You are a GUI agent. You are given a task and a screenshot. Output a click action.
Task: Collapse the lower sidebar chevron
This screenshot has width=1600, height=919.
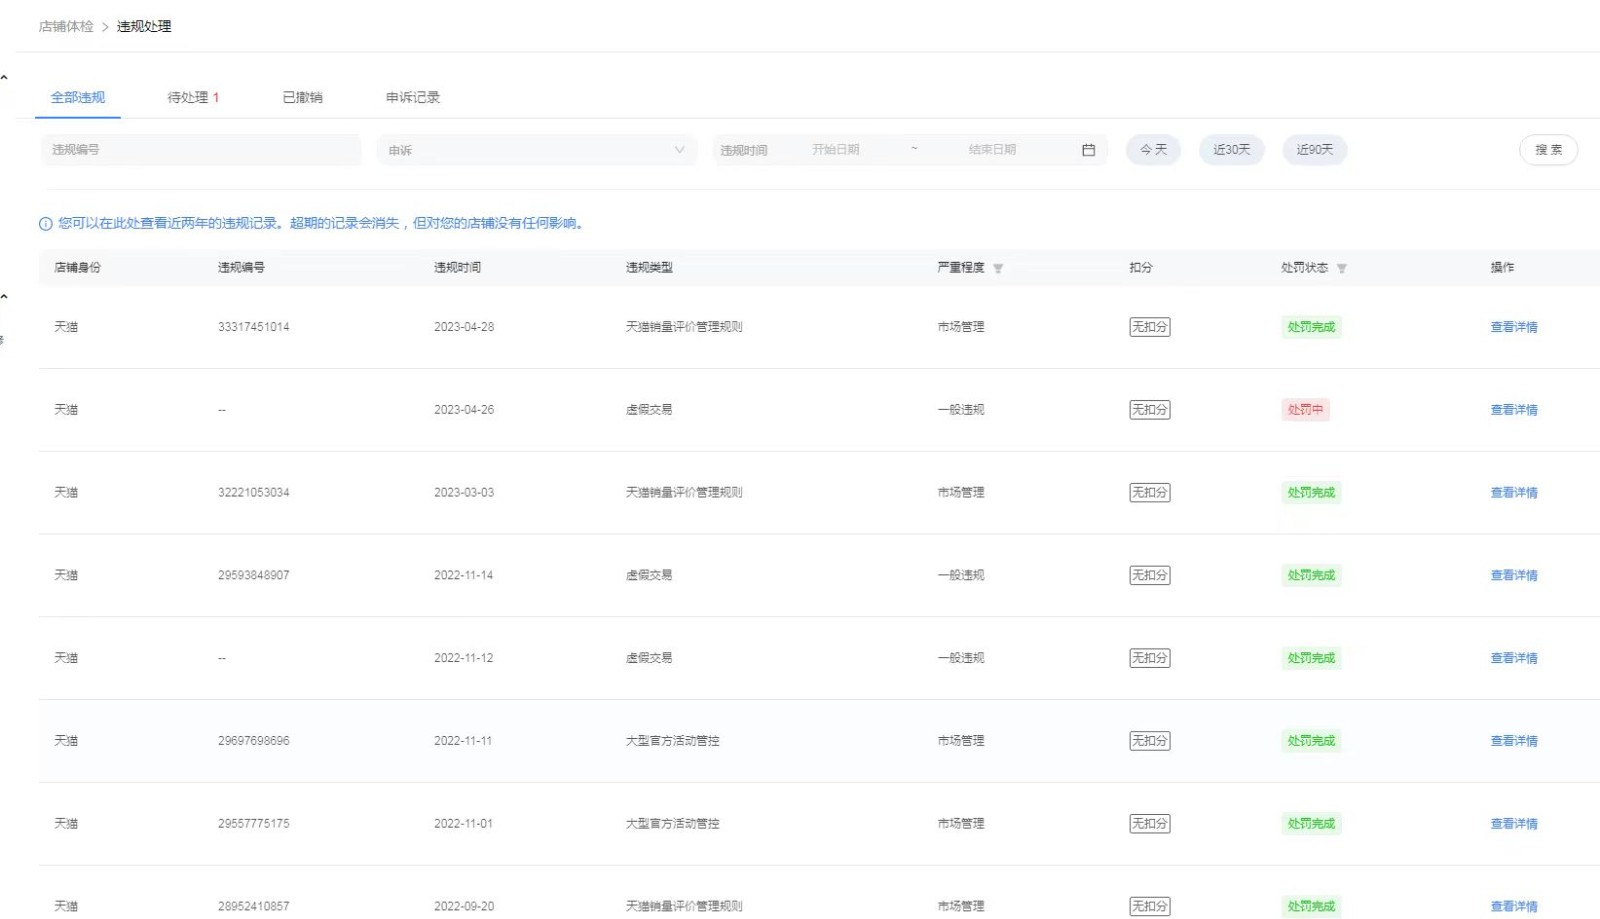click(5, 297)
